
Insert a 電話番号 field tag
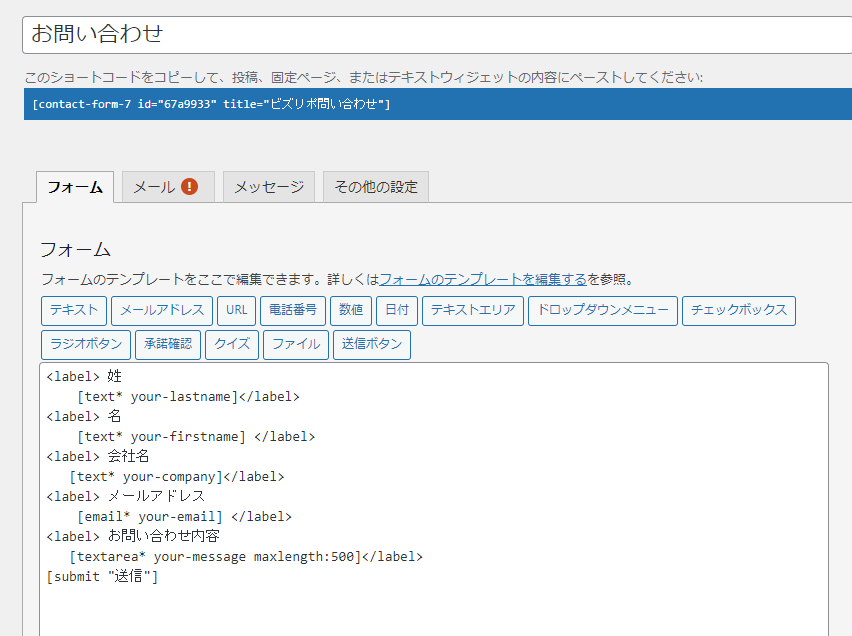[293, 310]
